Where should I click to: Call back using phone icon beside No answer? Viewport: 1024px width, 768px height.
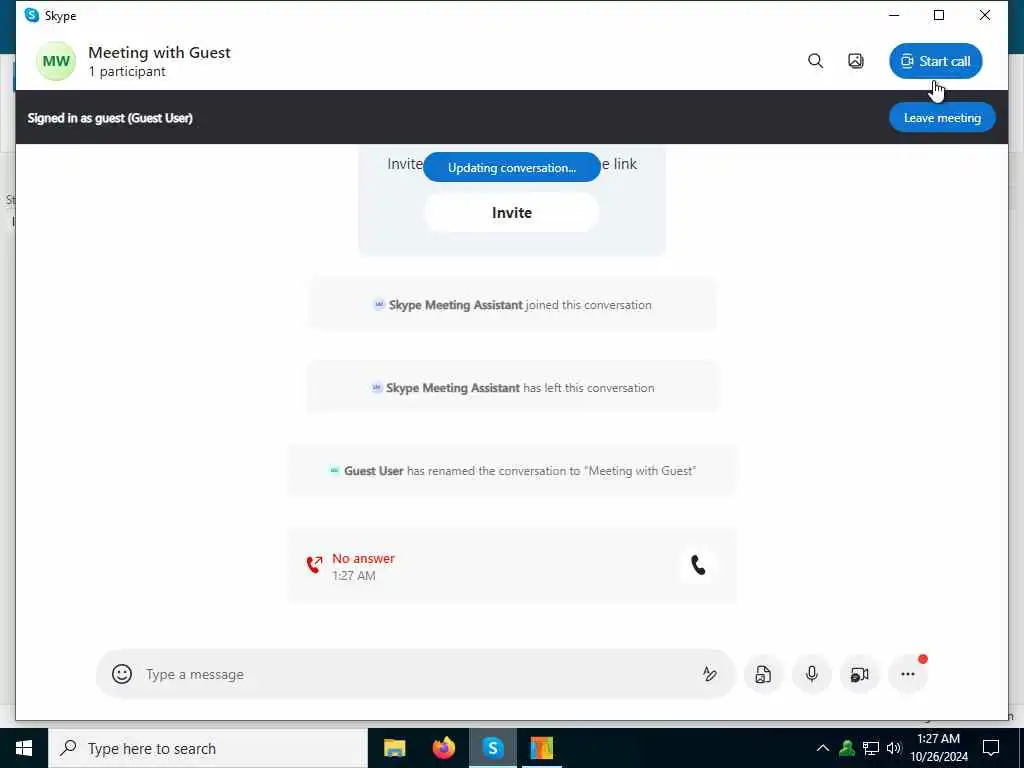[x=698, y=565]
